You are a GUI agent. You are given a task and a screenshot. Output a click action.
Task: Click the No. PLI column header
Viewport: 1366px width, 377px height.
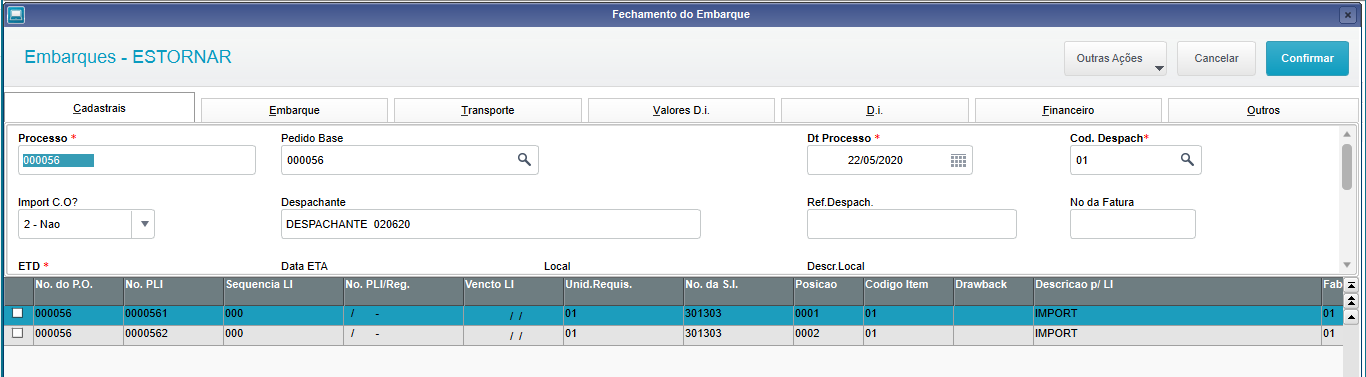pos(173,291)
